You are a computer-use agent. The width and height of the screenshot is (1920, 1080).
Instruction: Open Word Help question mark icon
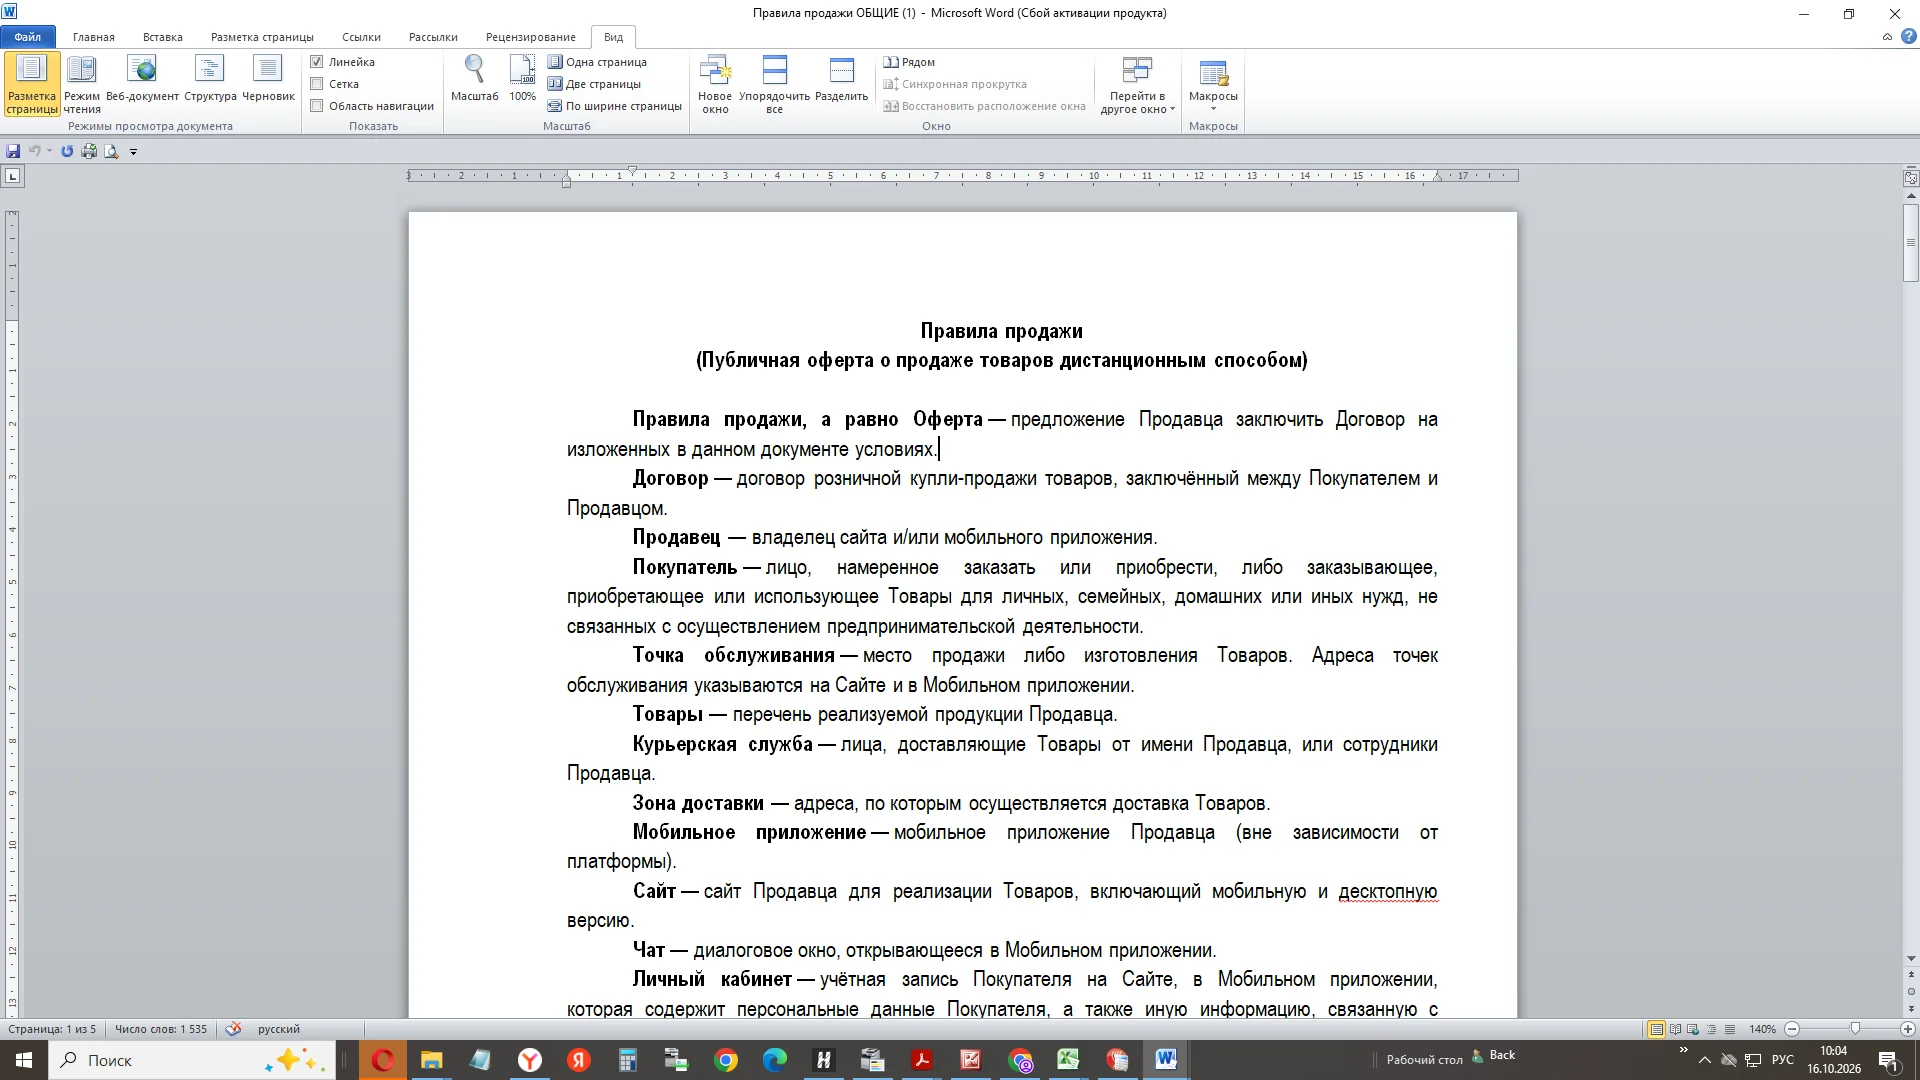pos(1908,37)
